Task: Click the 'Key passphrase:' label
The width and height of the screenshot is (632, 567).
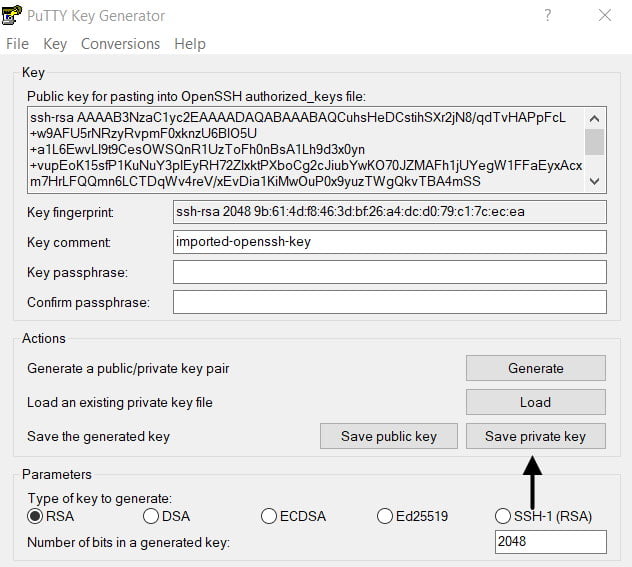Action: [77, 272]
